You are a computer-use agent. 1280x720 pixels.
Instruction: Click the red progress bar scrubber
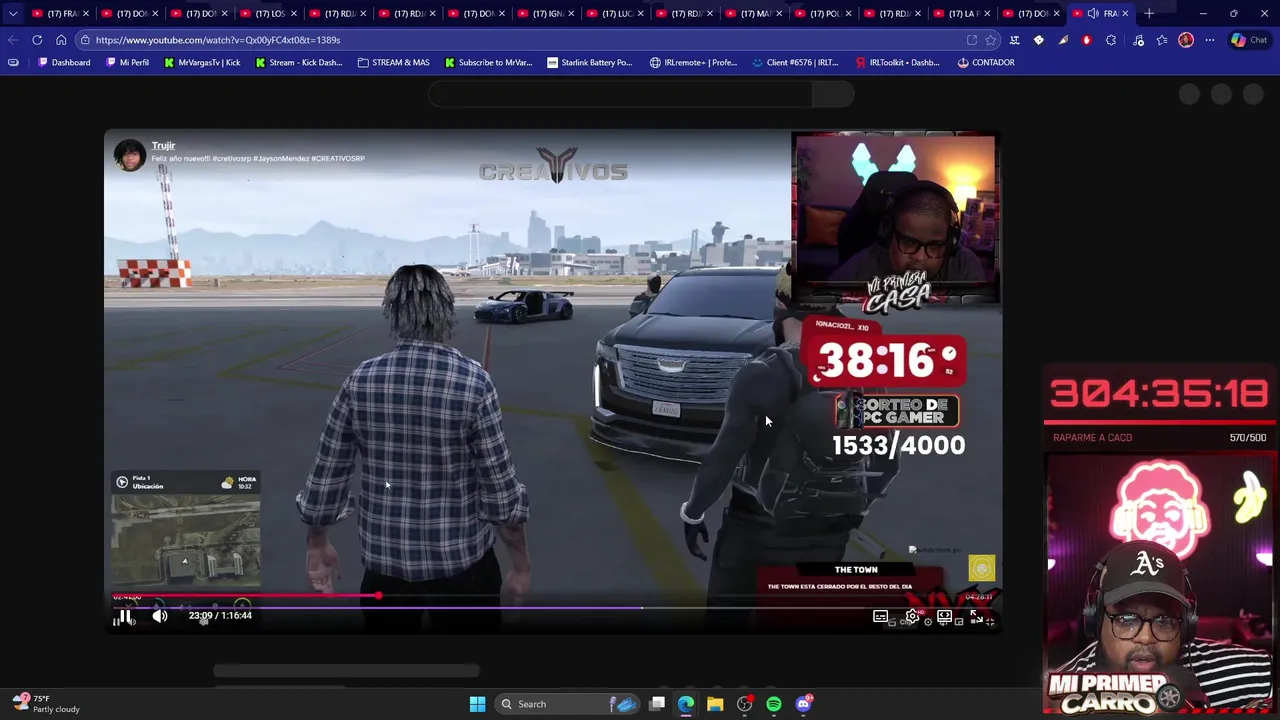point(378,596)
